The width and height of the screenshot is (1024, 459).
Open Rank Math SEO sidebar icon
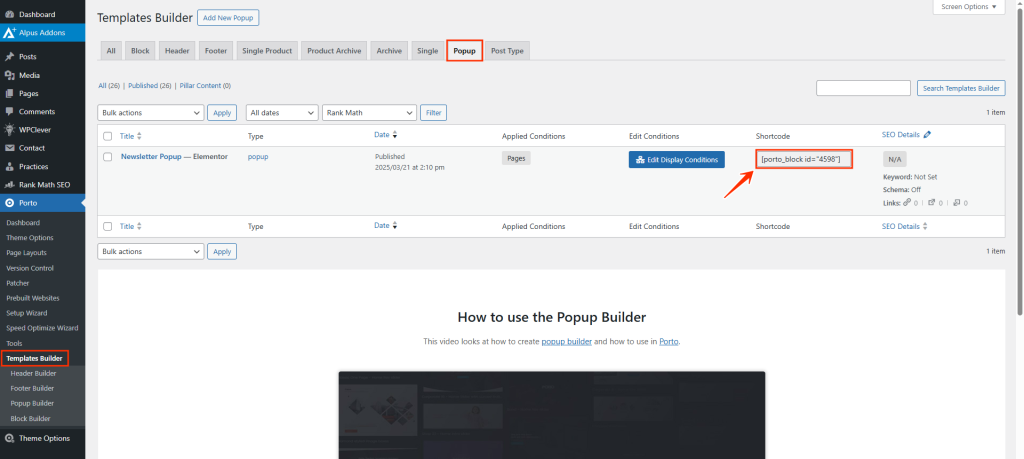coord(9,185)
